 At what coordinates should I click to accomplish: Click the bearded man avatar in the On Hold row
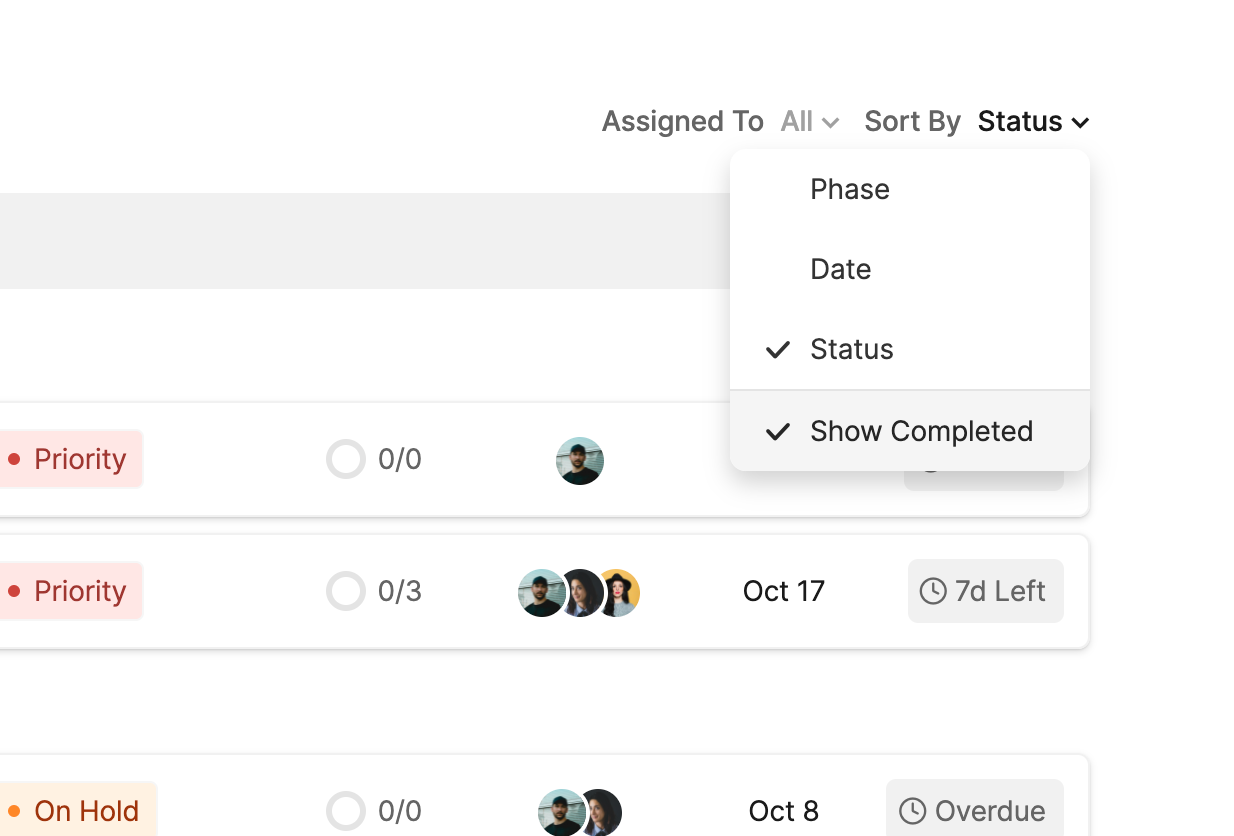[x=559, y=812]
